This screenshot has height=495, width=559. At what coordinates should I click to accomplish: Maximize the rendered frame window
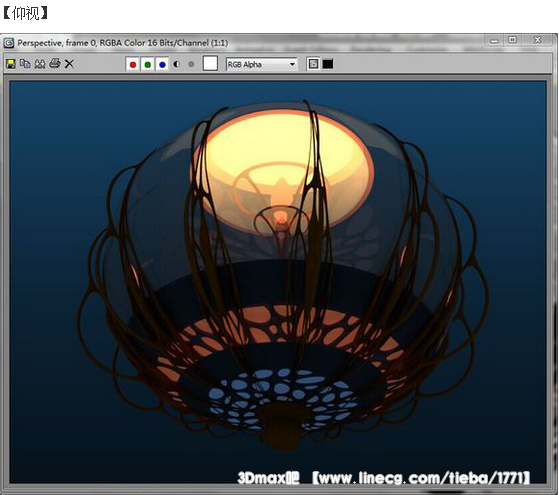(513, 40)
